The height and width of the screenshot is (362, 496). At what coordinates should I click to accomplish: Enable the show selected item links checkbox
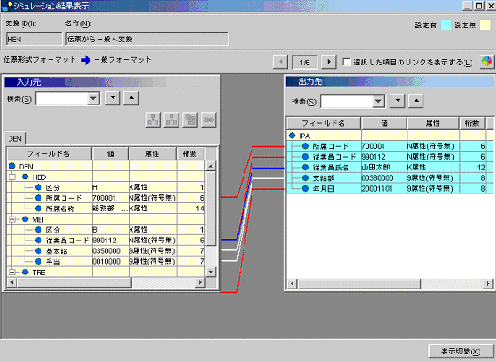coord(347,62)
